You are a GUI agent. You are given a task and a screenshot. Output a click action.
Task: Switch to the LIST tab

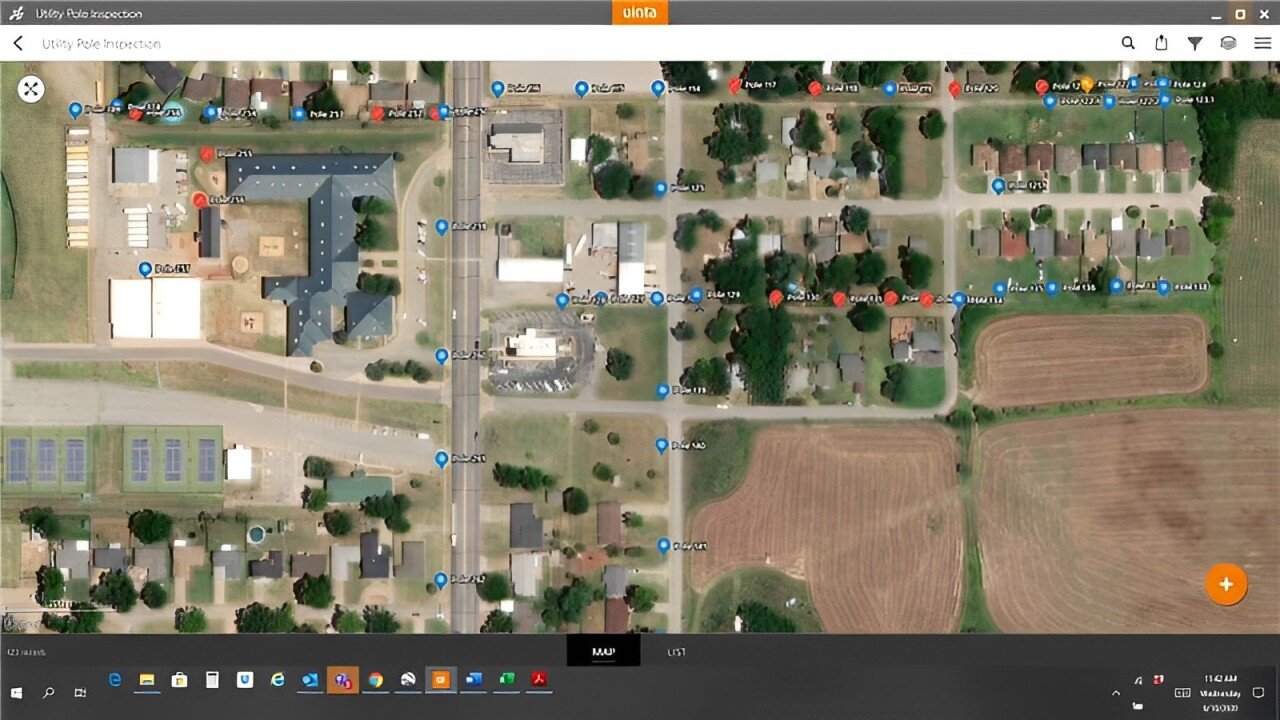click(677, 652)
